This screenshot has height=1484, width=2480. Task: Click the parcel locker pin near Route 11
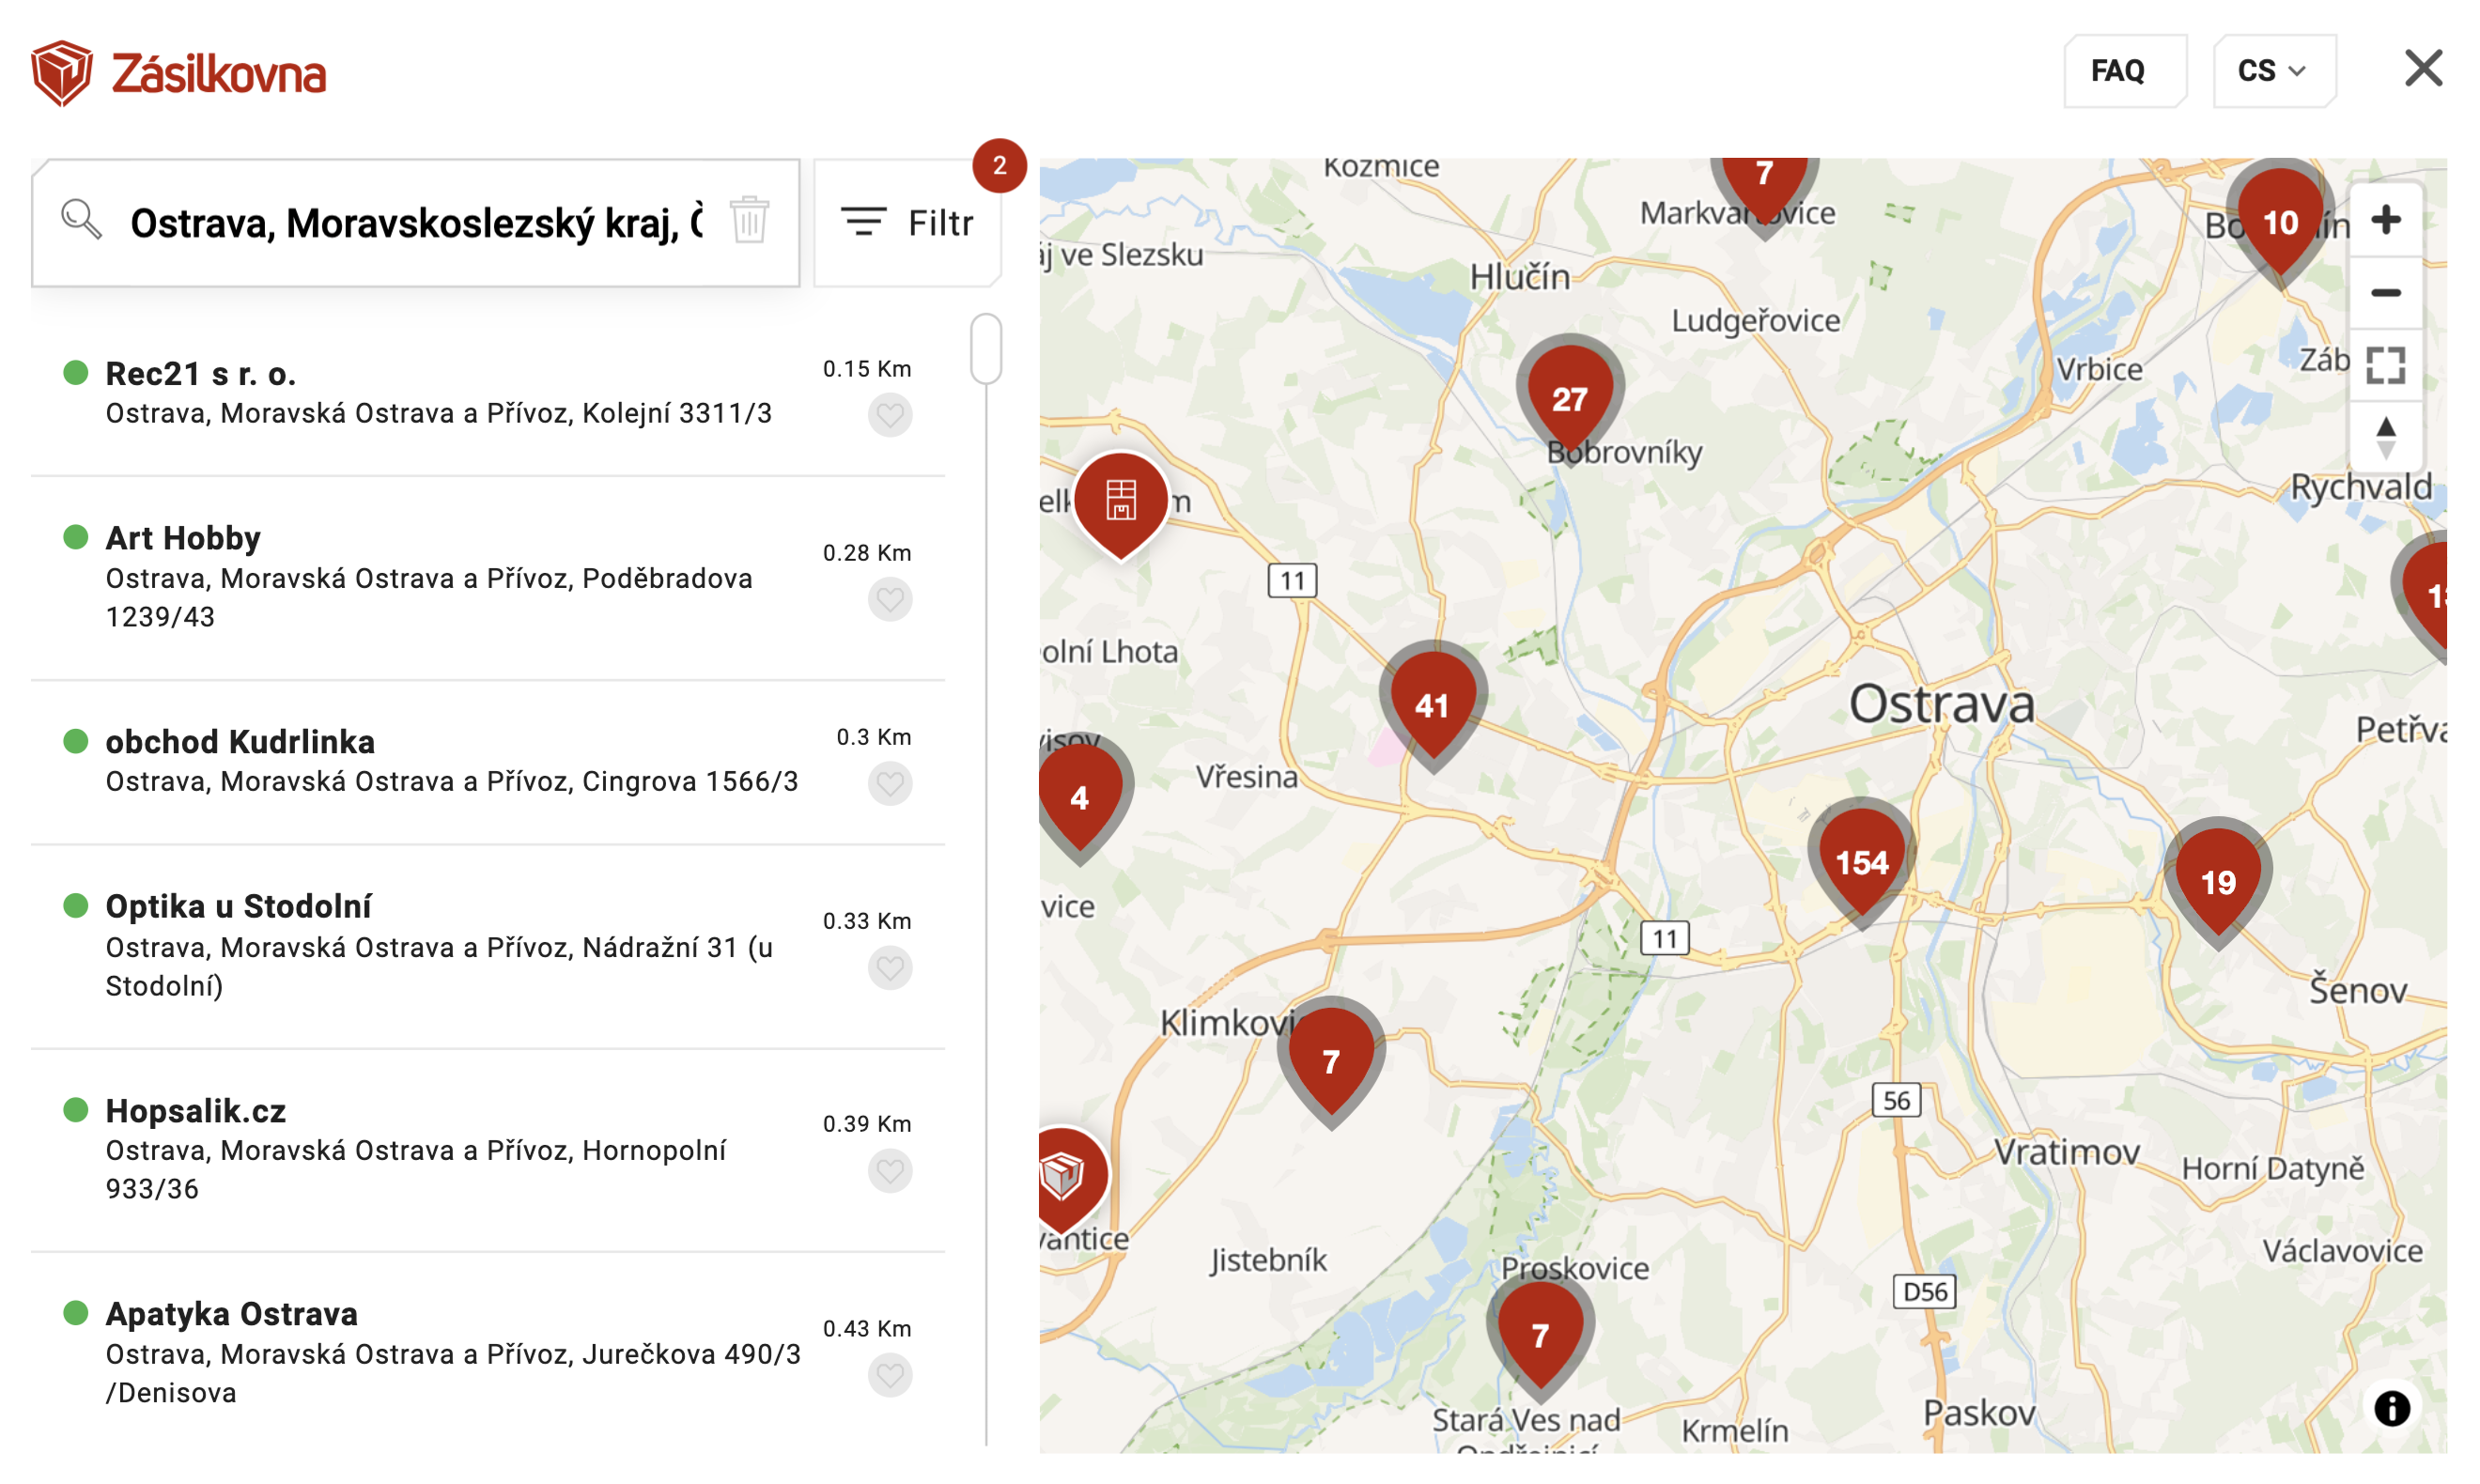[x=1121, y=500]
